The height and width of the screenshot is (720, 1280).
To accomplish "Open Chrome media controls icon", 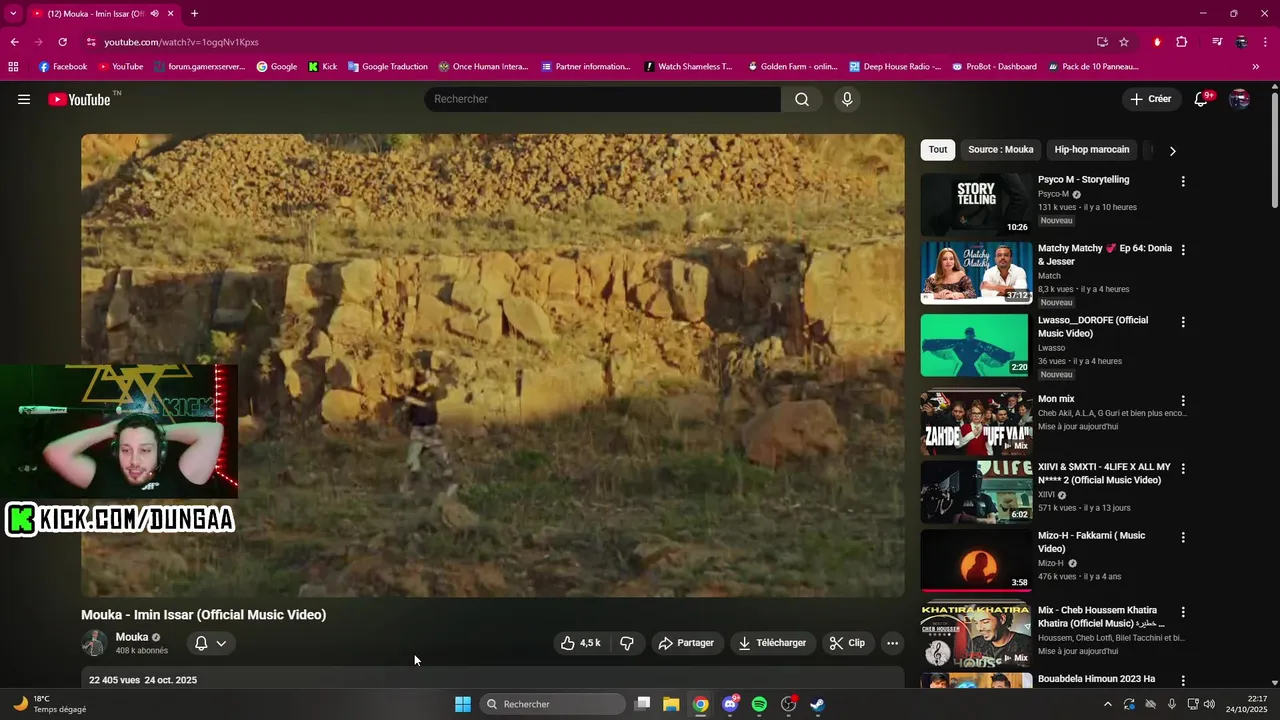I will (1217, 42).
